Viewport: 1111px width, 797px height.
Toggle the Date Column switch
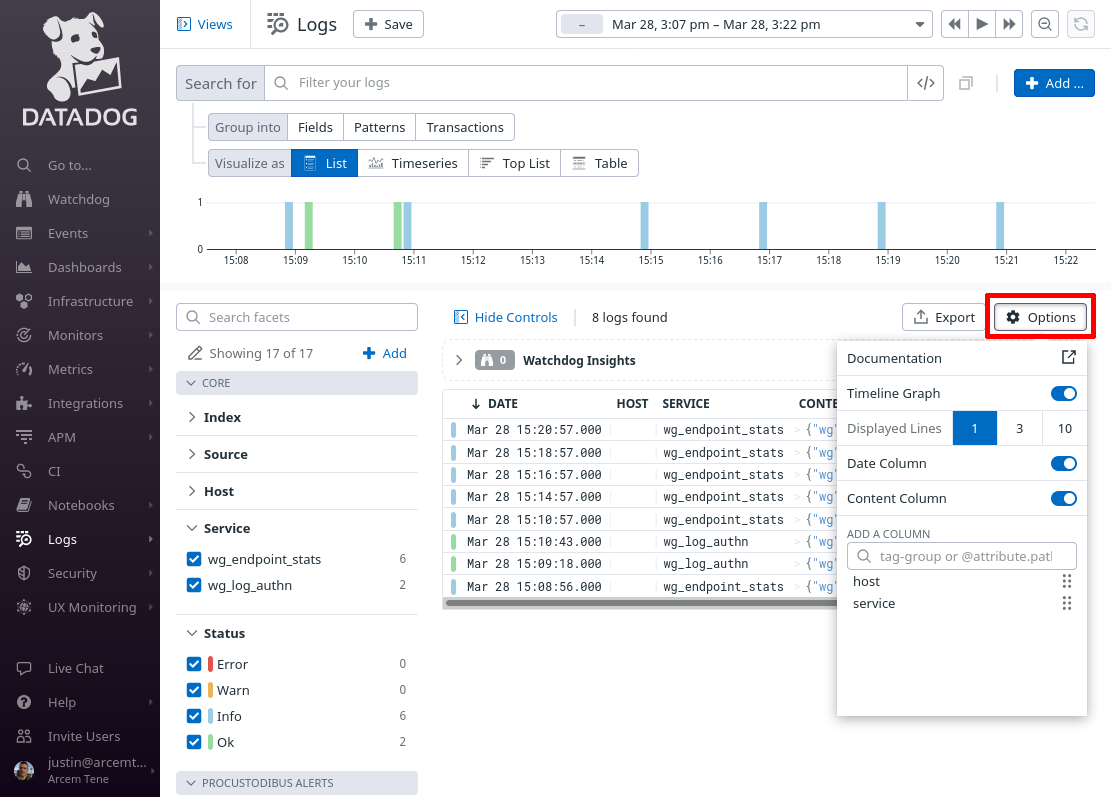(x=1064, y=463)
